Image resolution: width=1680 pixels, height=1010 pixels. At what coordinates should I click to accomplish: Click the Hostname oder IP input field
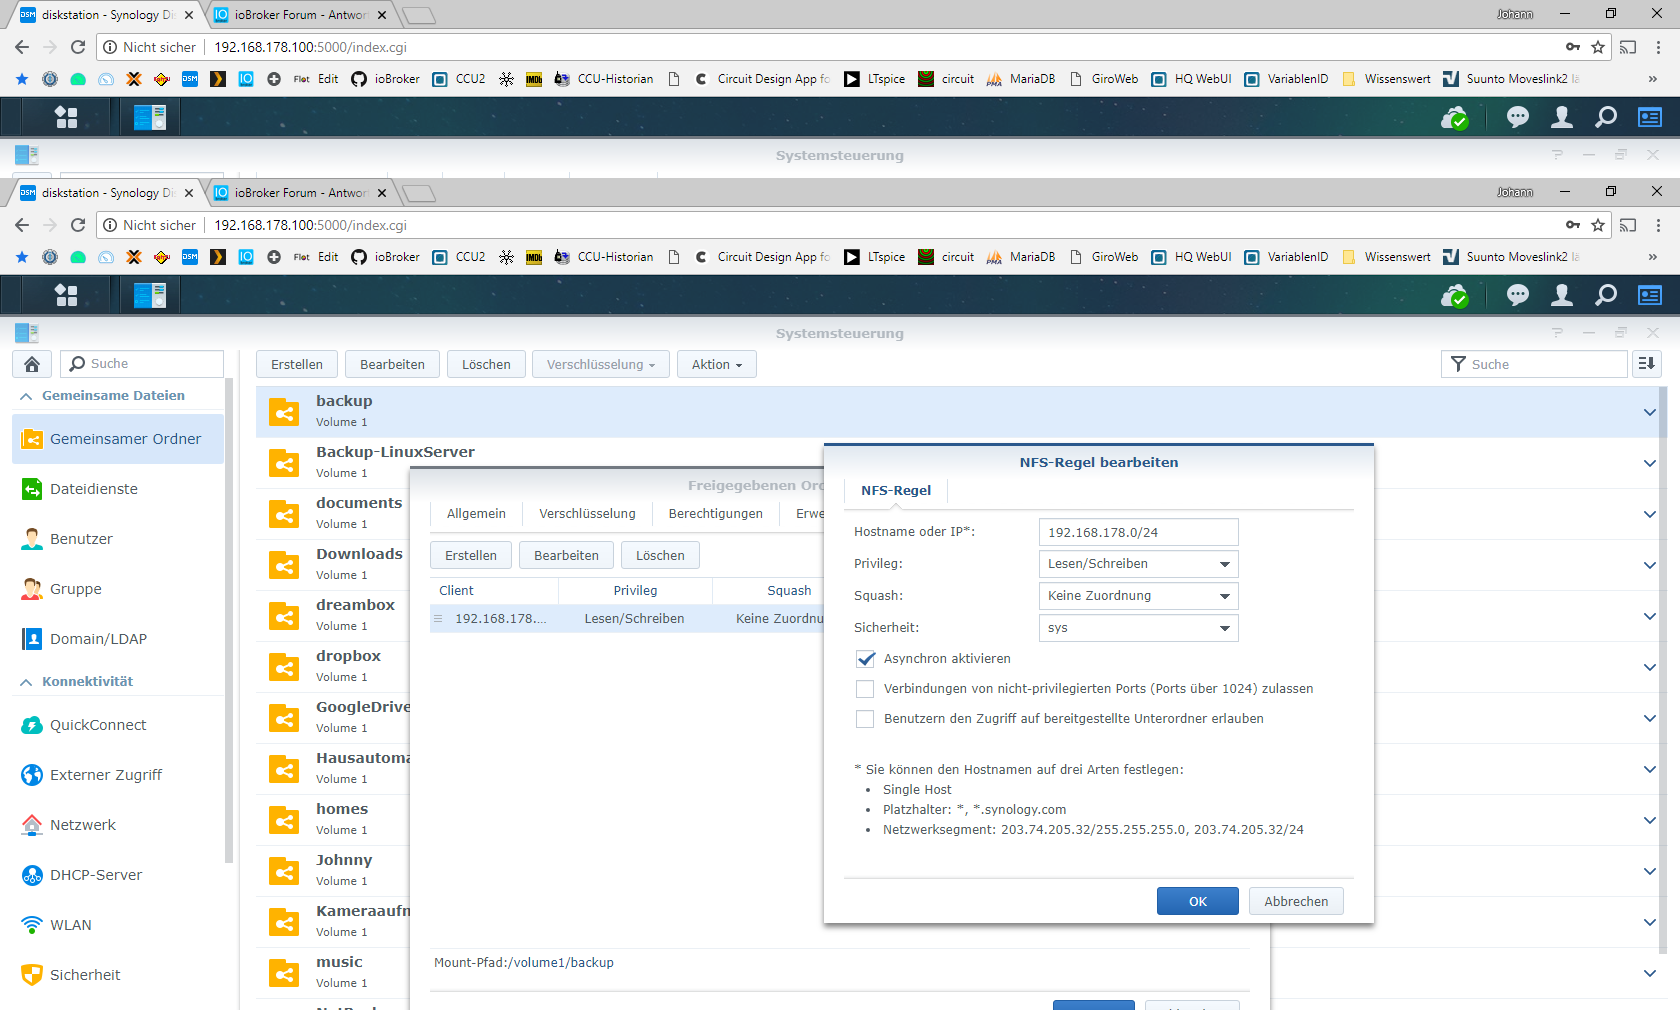coord(1138,532)
